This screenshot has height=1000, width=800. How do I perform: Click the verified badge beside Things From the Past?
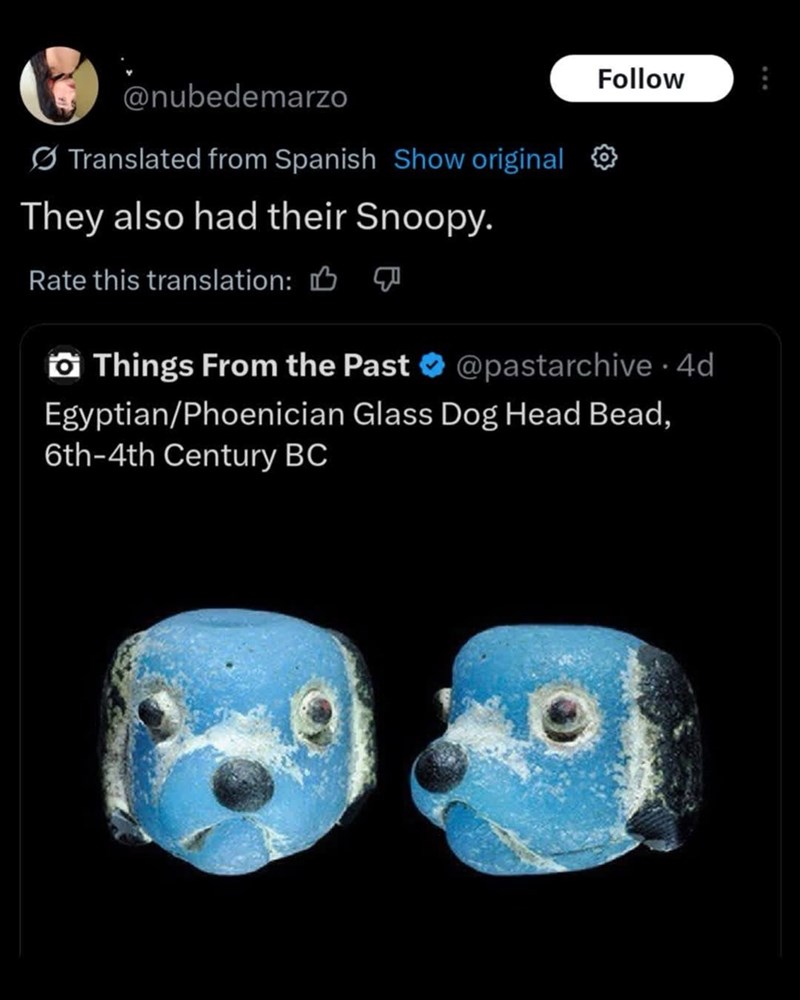[x=430, y=365]
